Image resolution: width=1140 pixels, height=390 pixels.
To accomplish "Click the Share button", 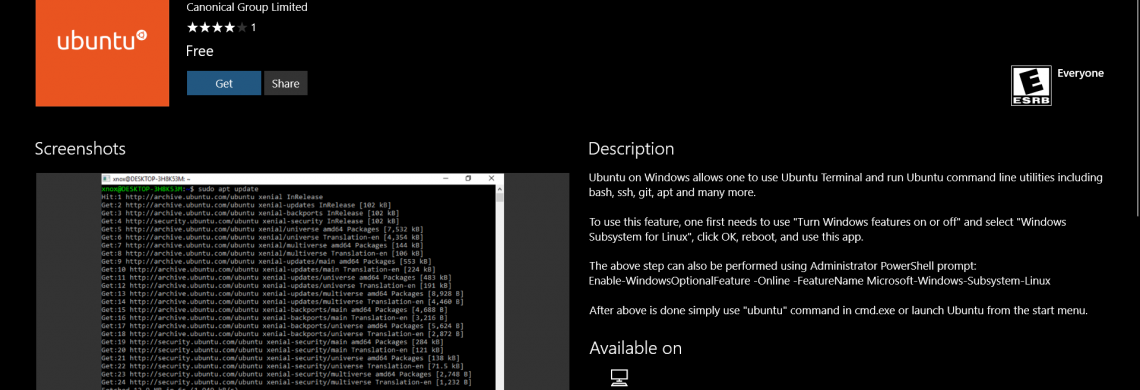I will [286, 83].
